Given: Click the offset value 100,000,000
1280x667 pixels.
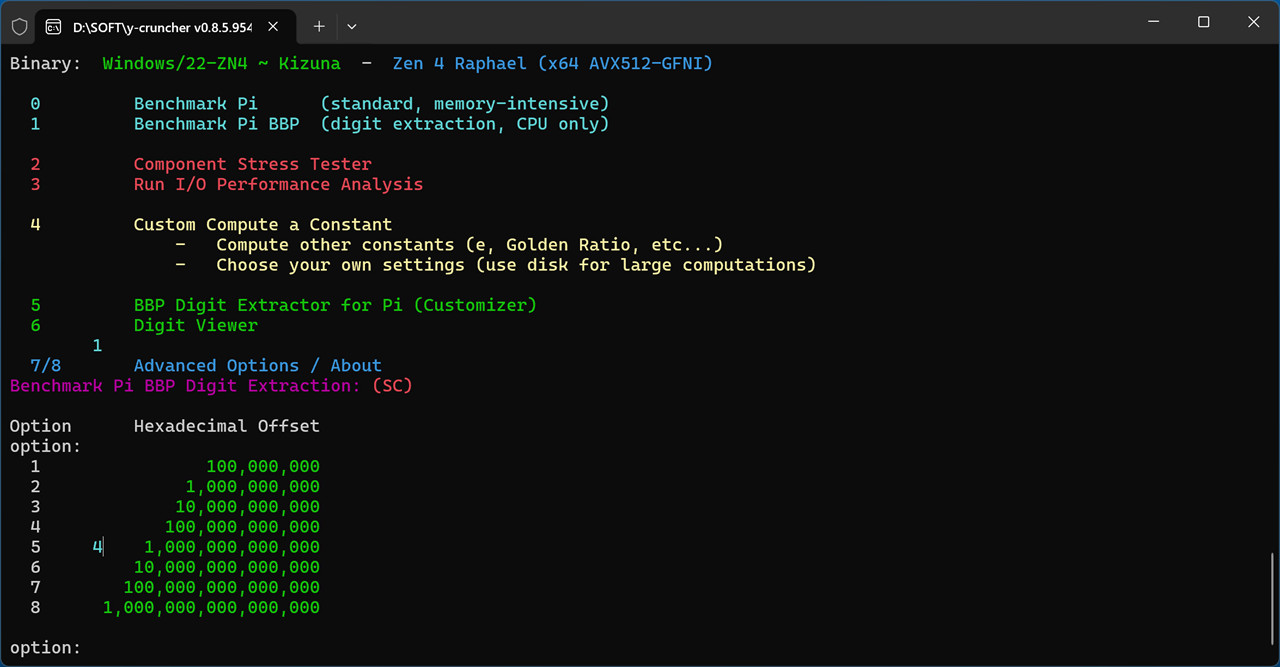Looking at the screenshot, I should [263, 467].
